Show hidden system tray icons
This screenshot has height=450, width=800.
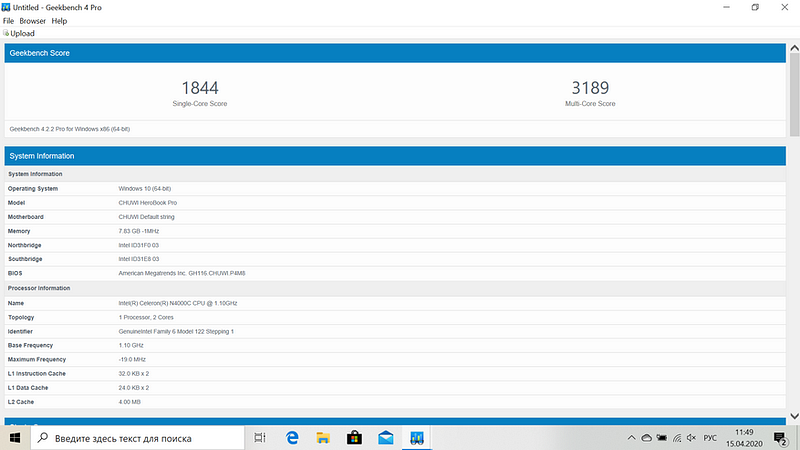click(631, 438)
